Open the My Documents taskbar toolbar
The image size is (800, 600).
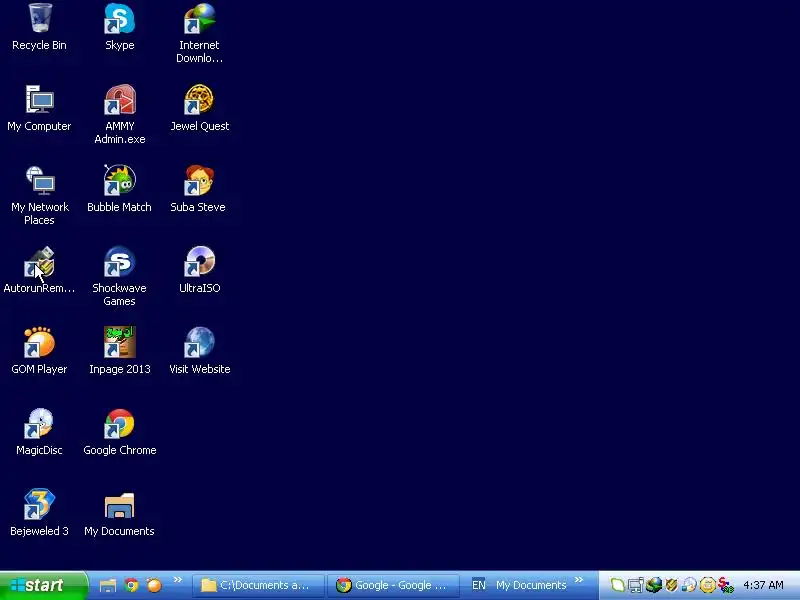[531, 585]
